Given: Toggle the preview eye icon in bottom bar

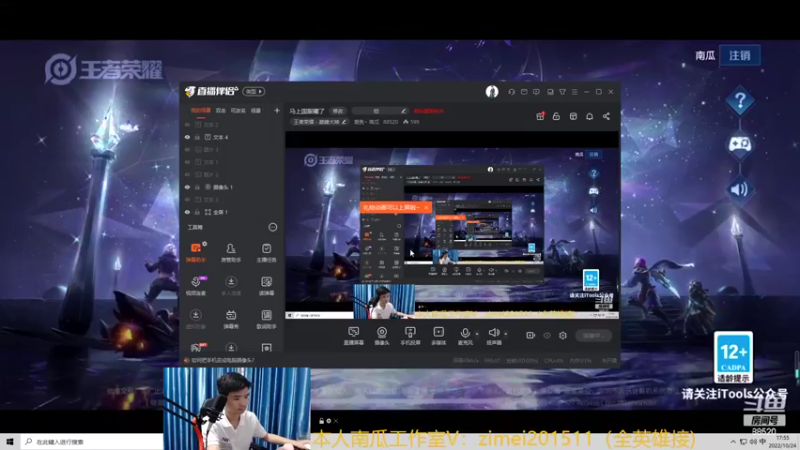Looking at the screenshot, I should pyautogui.click(x=547, y=335).
